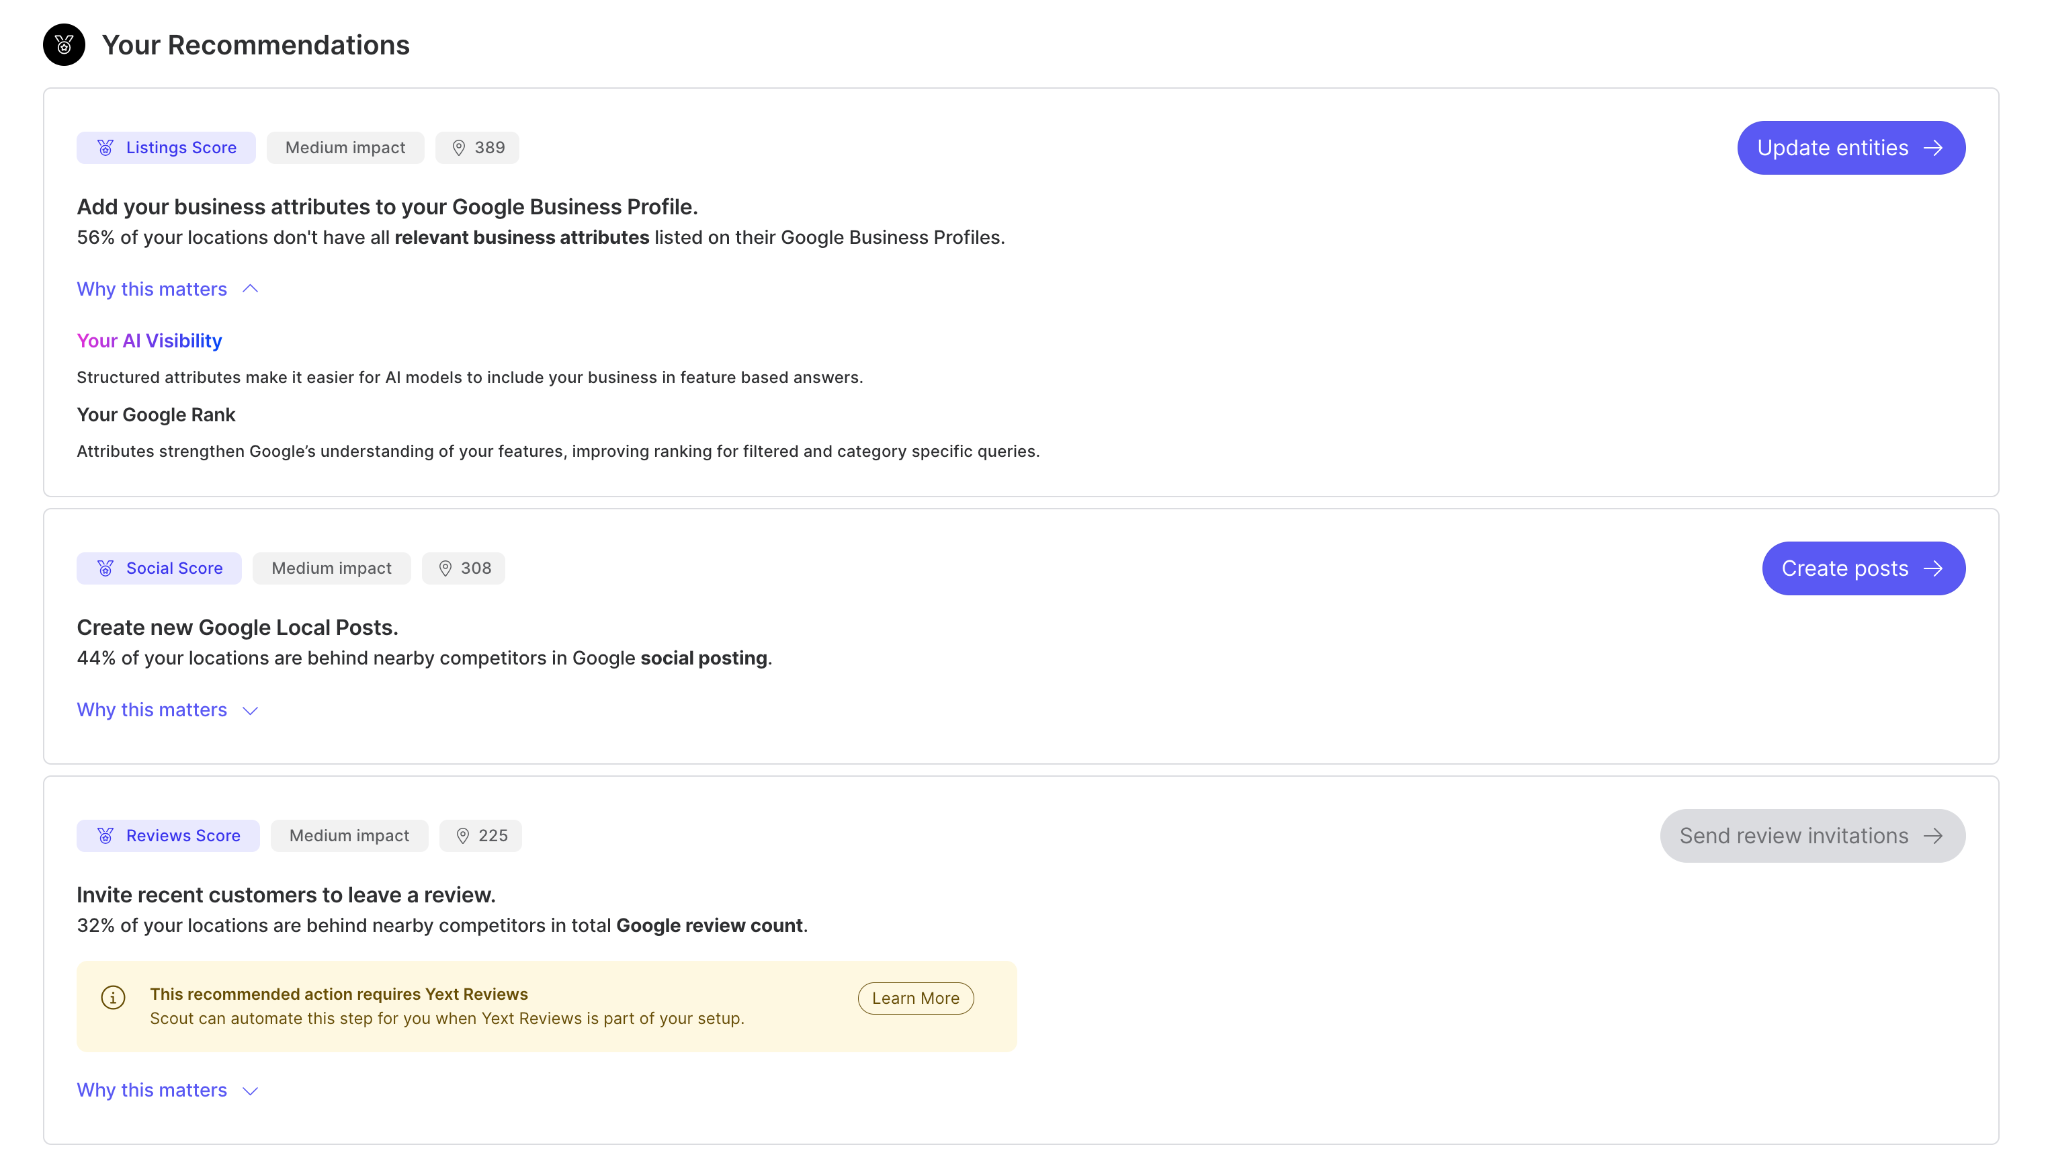The height and width of the screenshot is (1153, 2048).
Task: Collapse Why this matters under Google Business Profile
Action: coord(167,289)
